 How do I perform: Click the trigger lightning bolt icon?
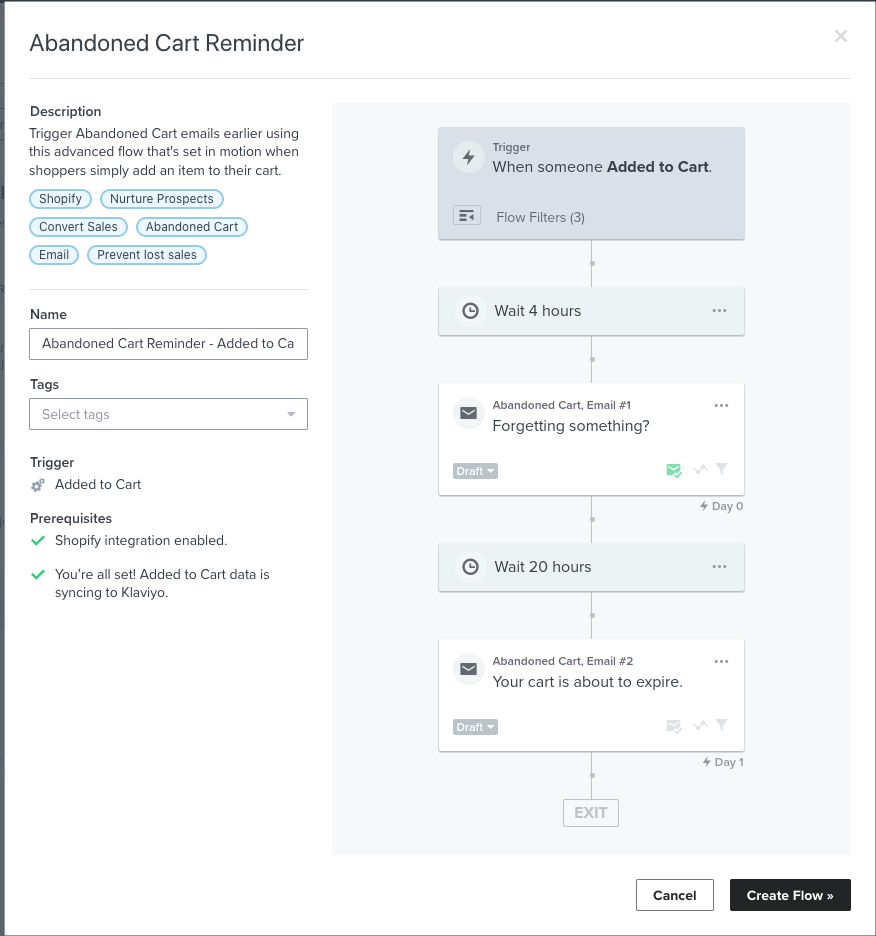pos(469,158)
